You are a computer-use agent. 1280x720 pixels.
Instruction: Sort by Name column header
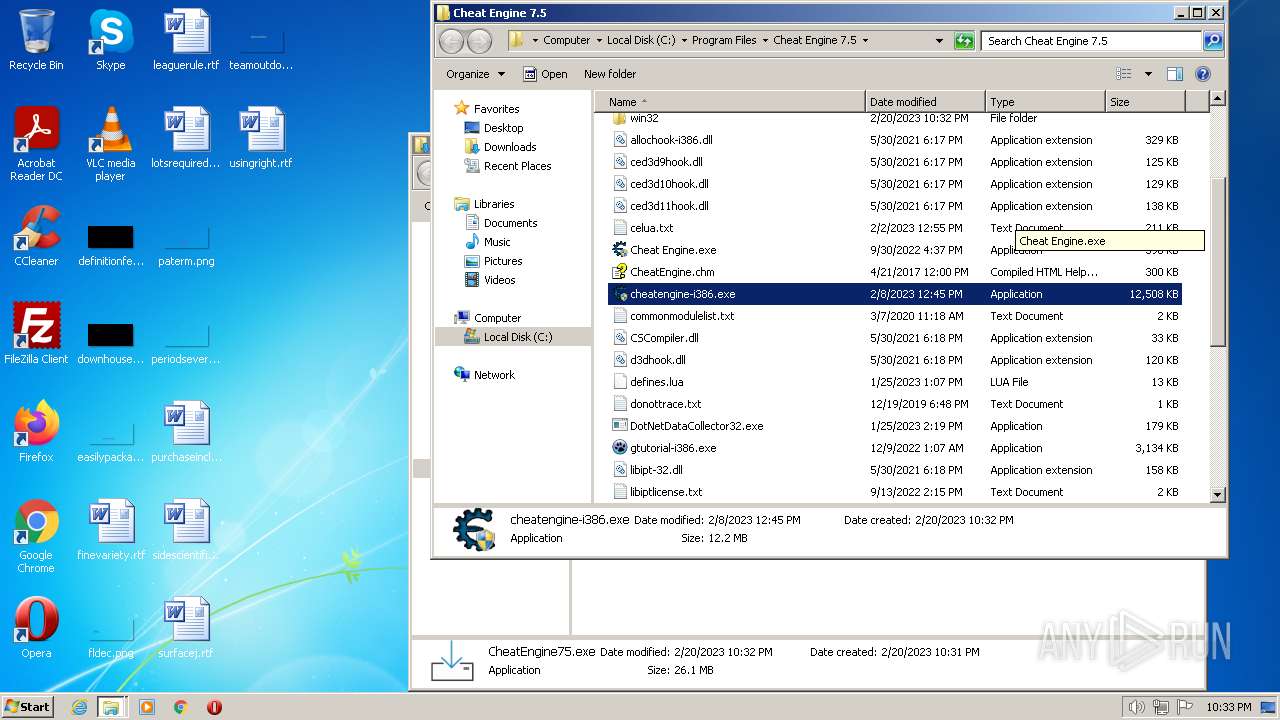point(730,102)
